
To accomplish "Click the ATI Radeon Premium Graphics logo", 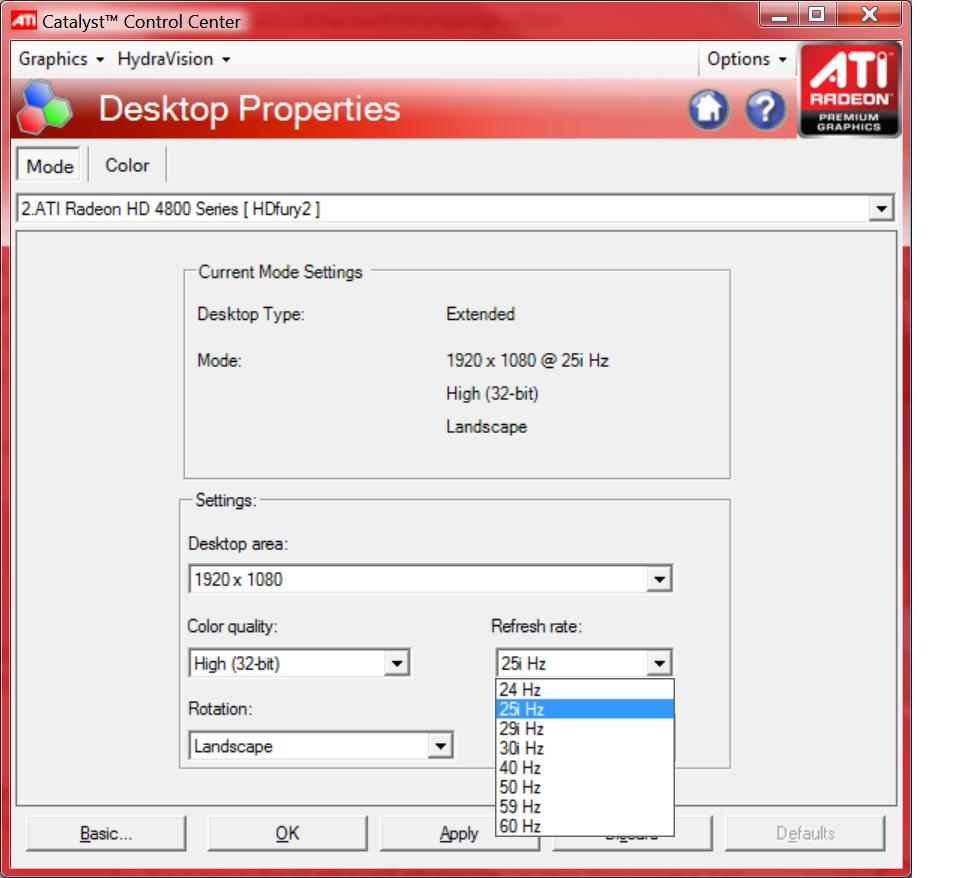I will tap(849, 89).
